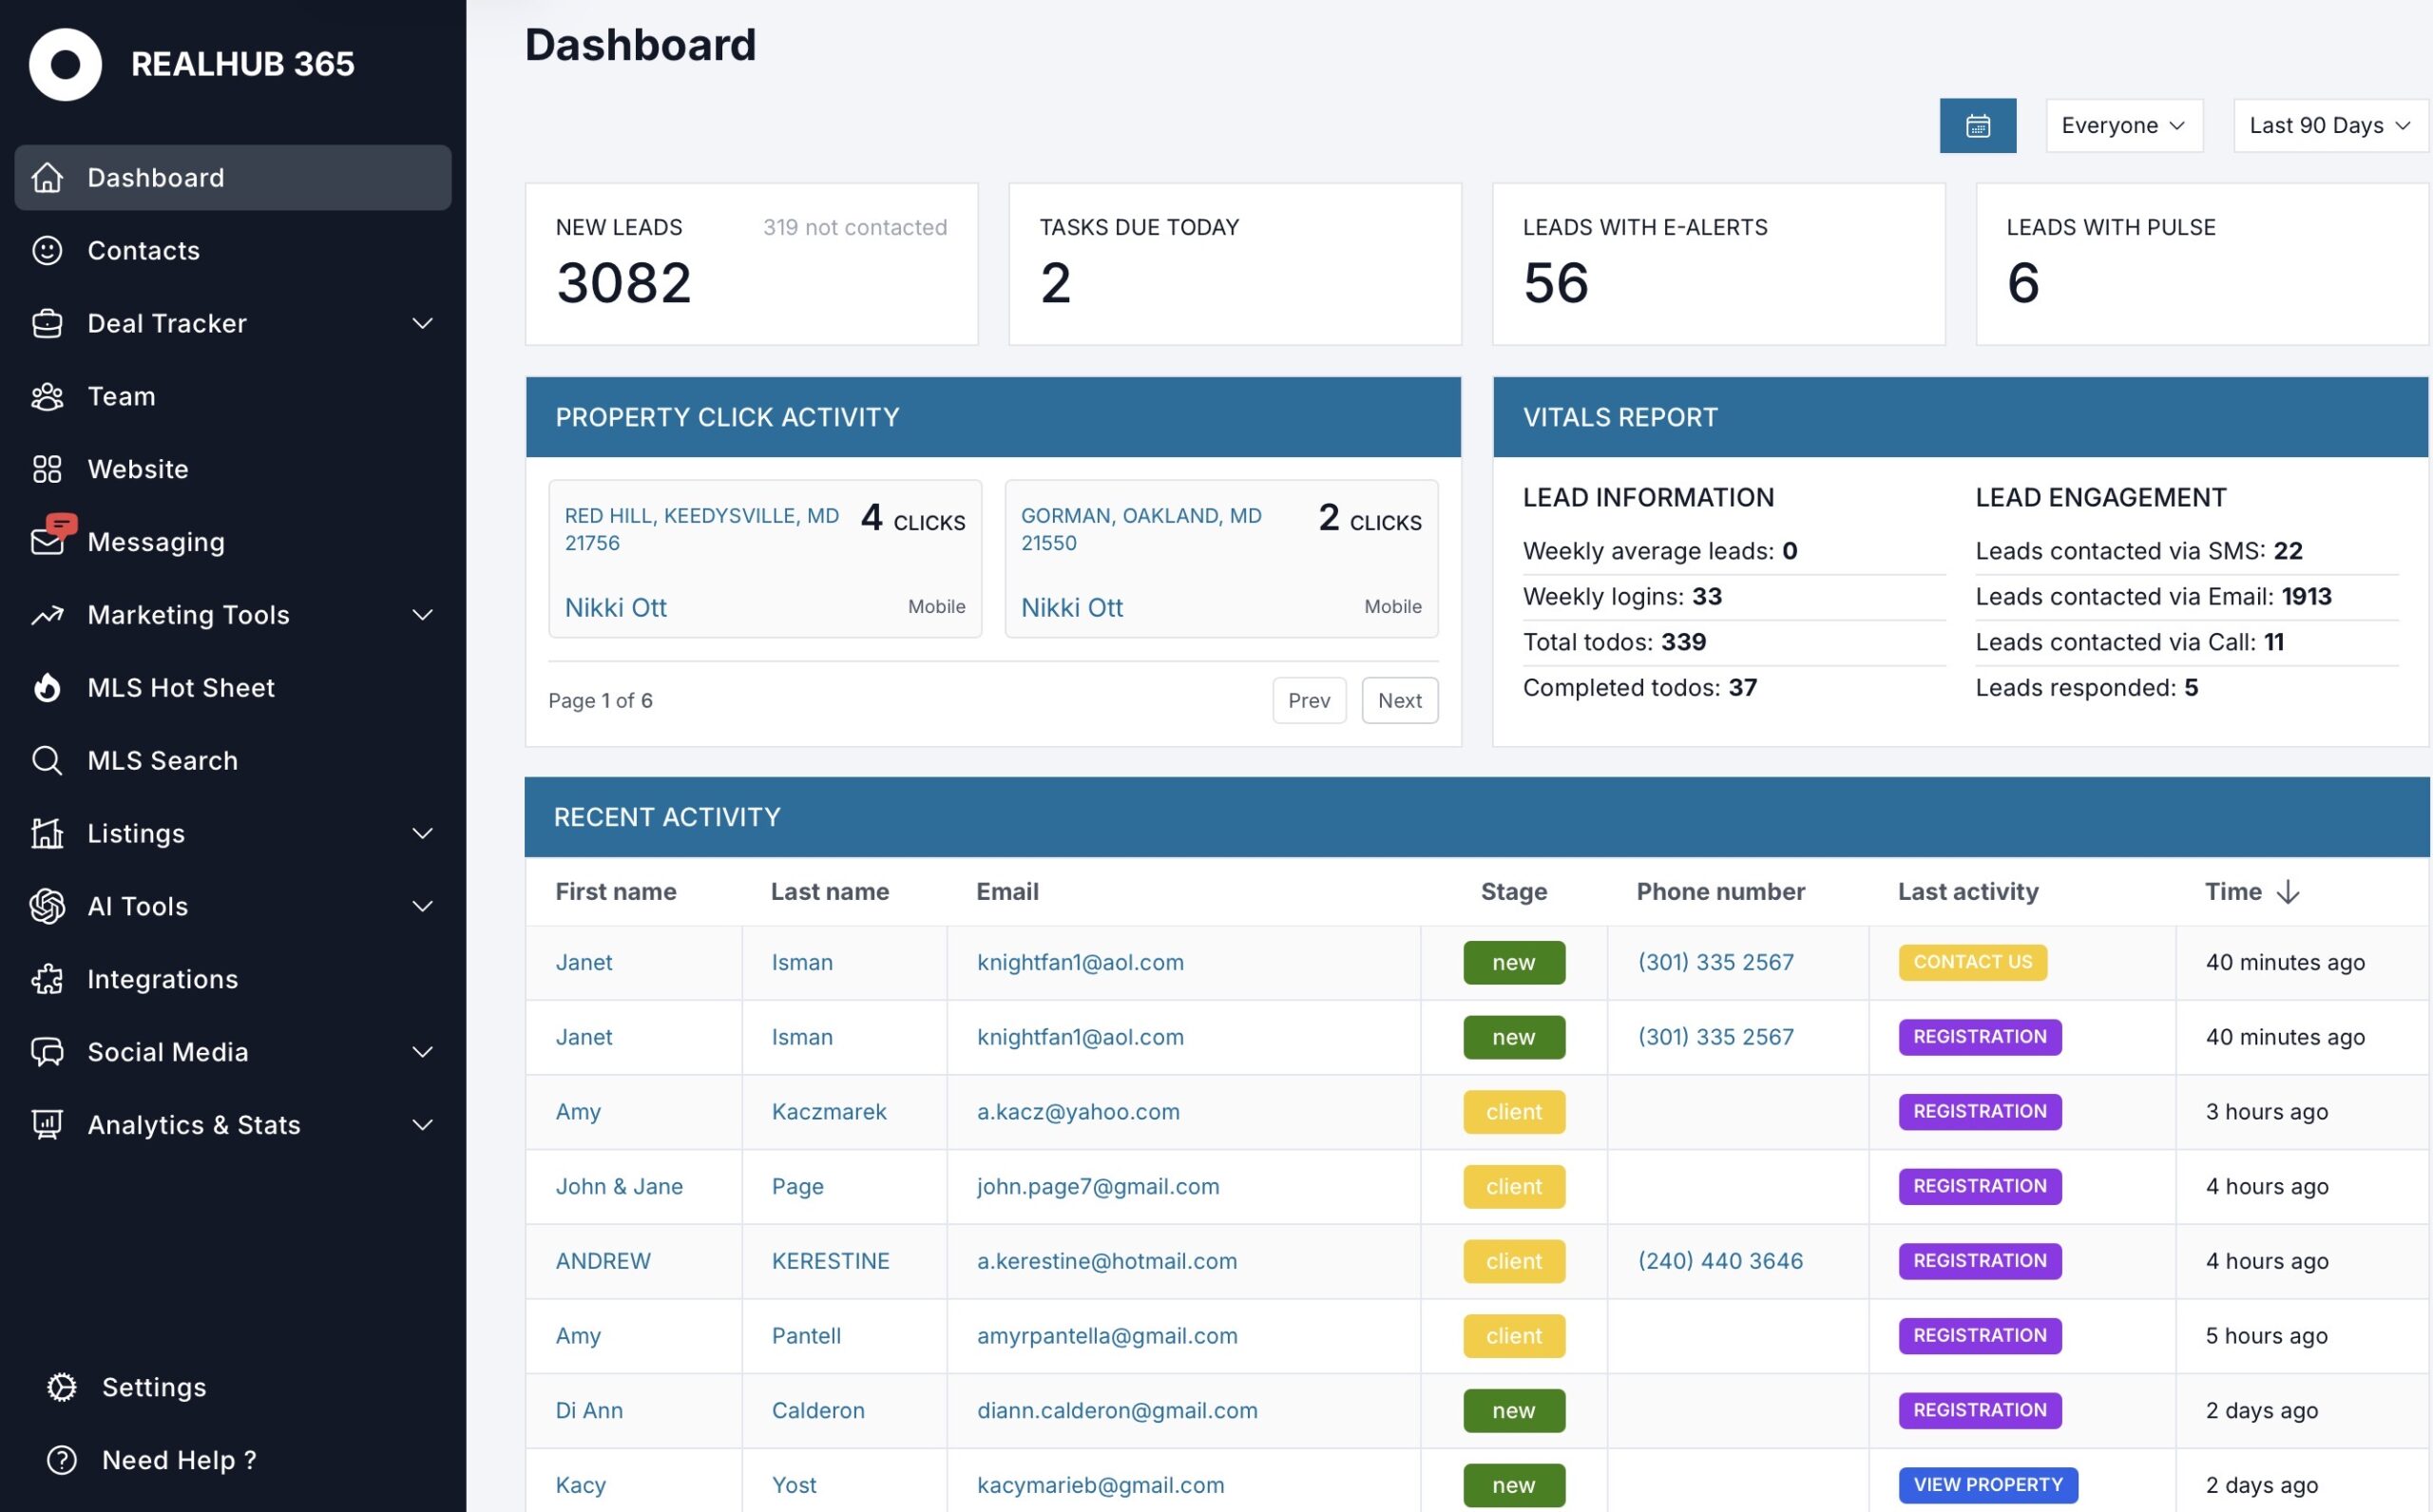Image resolution: width=2433 pixels, height=1512 pixels.
Task: Click the Settings gear icon
Action: 62,1387
